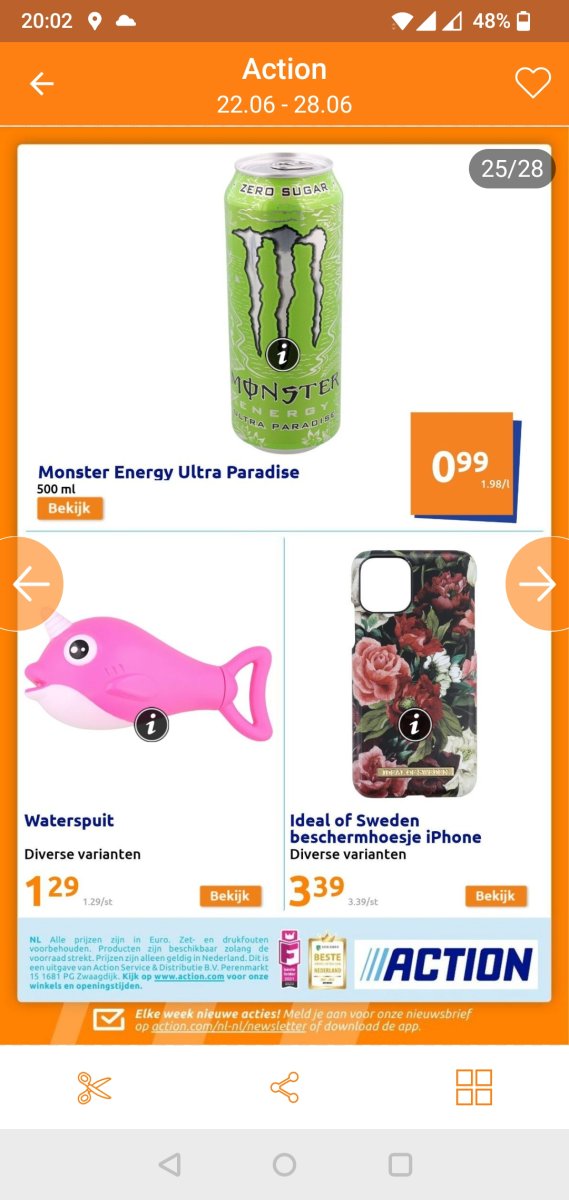The width and height of the screenshot is (569, 1200).
Task: Tap the Android home navigation button
Action: tap(284, 1164)
